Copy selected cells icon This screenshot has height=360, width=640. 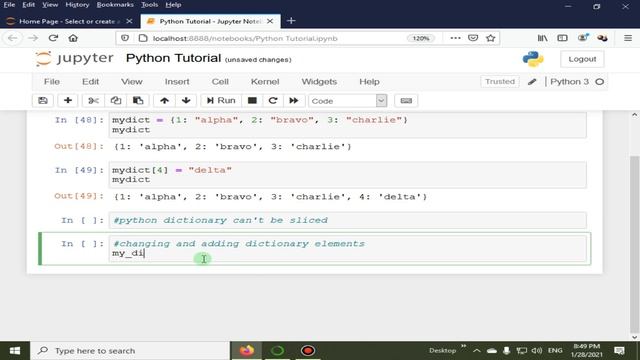tap(116, 101)
